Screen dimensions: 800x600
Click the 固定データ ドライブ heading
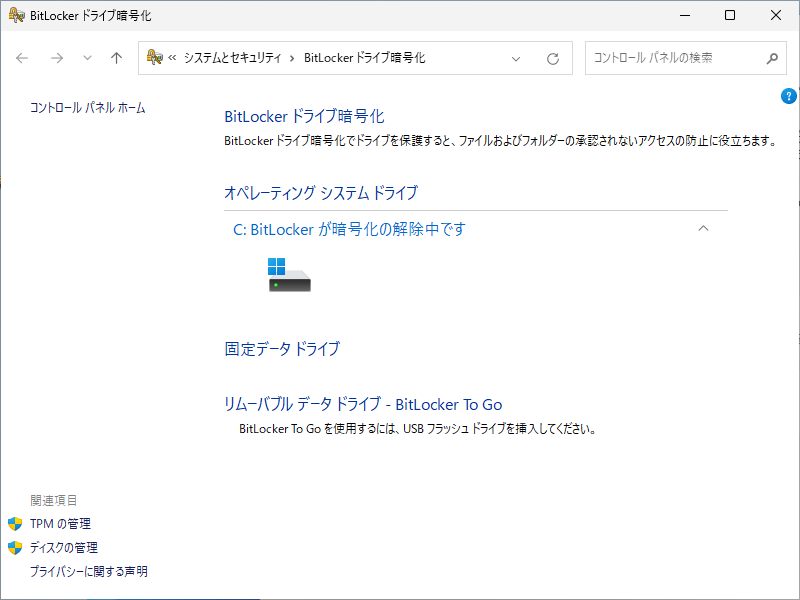pos(282,349)
